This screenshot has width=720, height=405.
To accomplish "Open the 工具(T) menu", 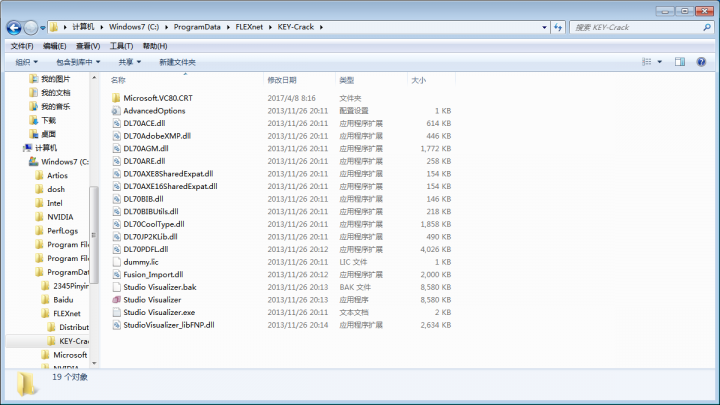I will tap(121, 46).
